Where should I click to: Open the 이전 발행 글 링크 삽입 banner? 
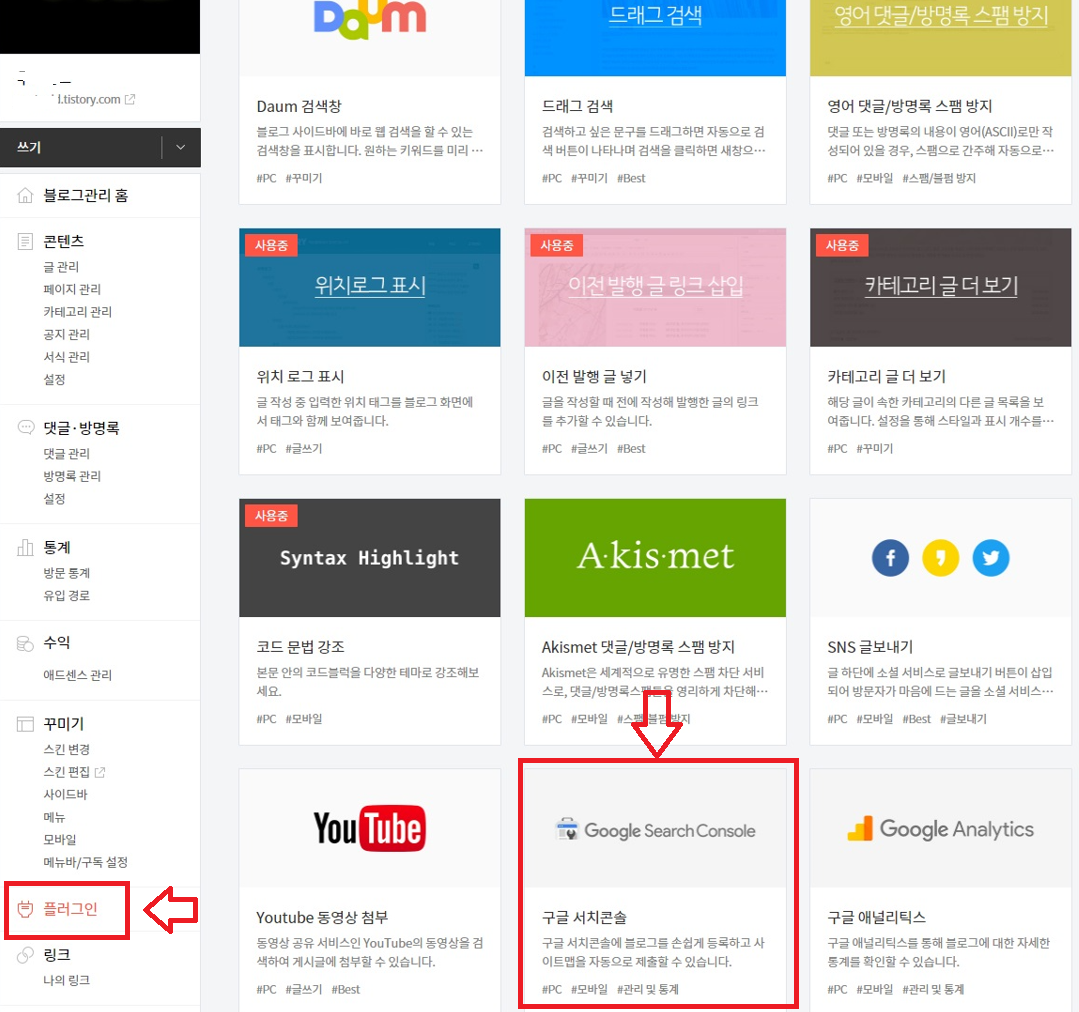tap(655, 288)
